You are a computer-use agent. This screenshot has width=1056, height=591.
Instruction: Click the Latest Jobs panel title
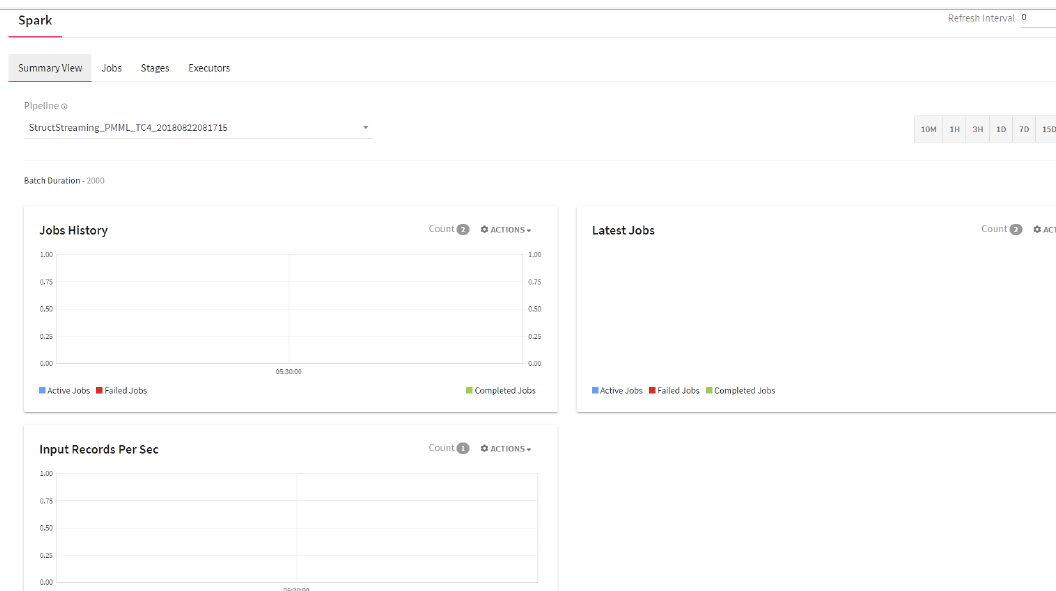pos(623,230)
